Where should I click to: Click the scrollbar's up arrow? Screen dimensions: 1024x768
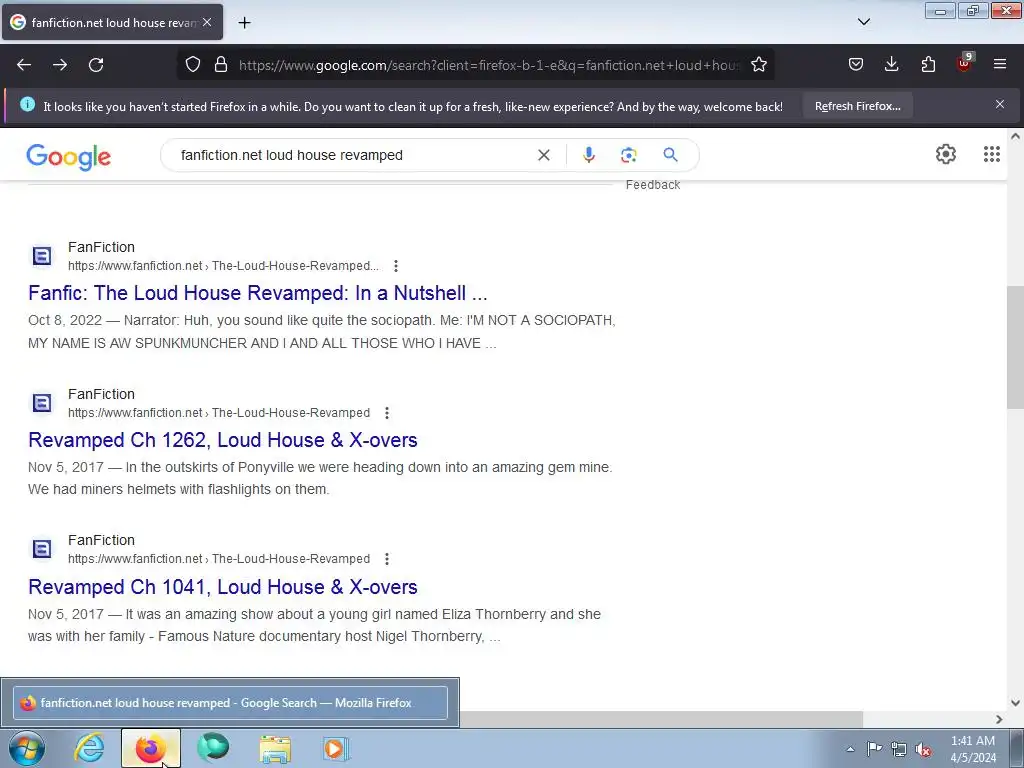pos(1015,136)
